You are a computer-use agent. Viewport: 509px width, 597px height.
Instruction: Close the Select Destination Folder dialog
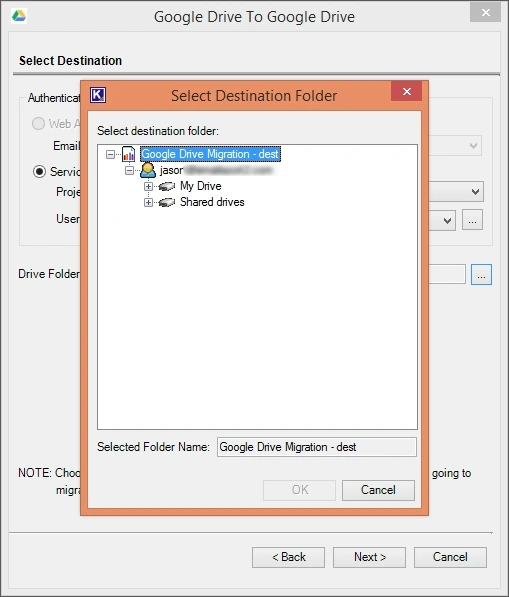click(x=407, y=91)
